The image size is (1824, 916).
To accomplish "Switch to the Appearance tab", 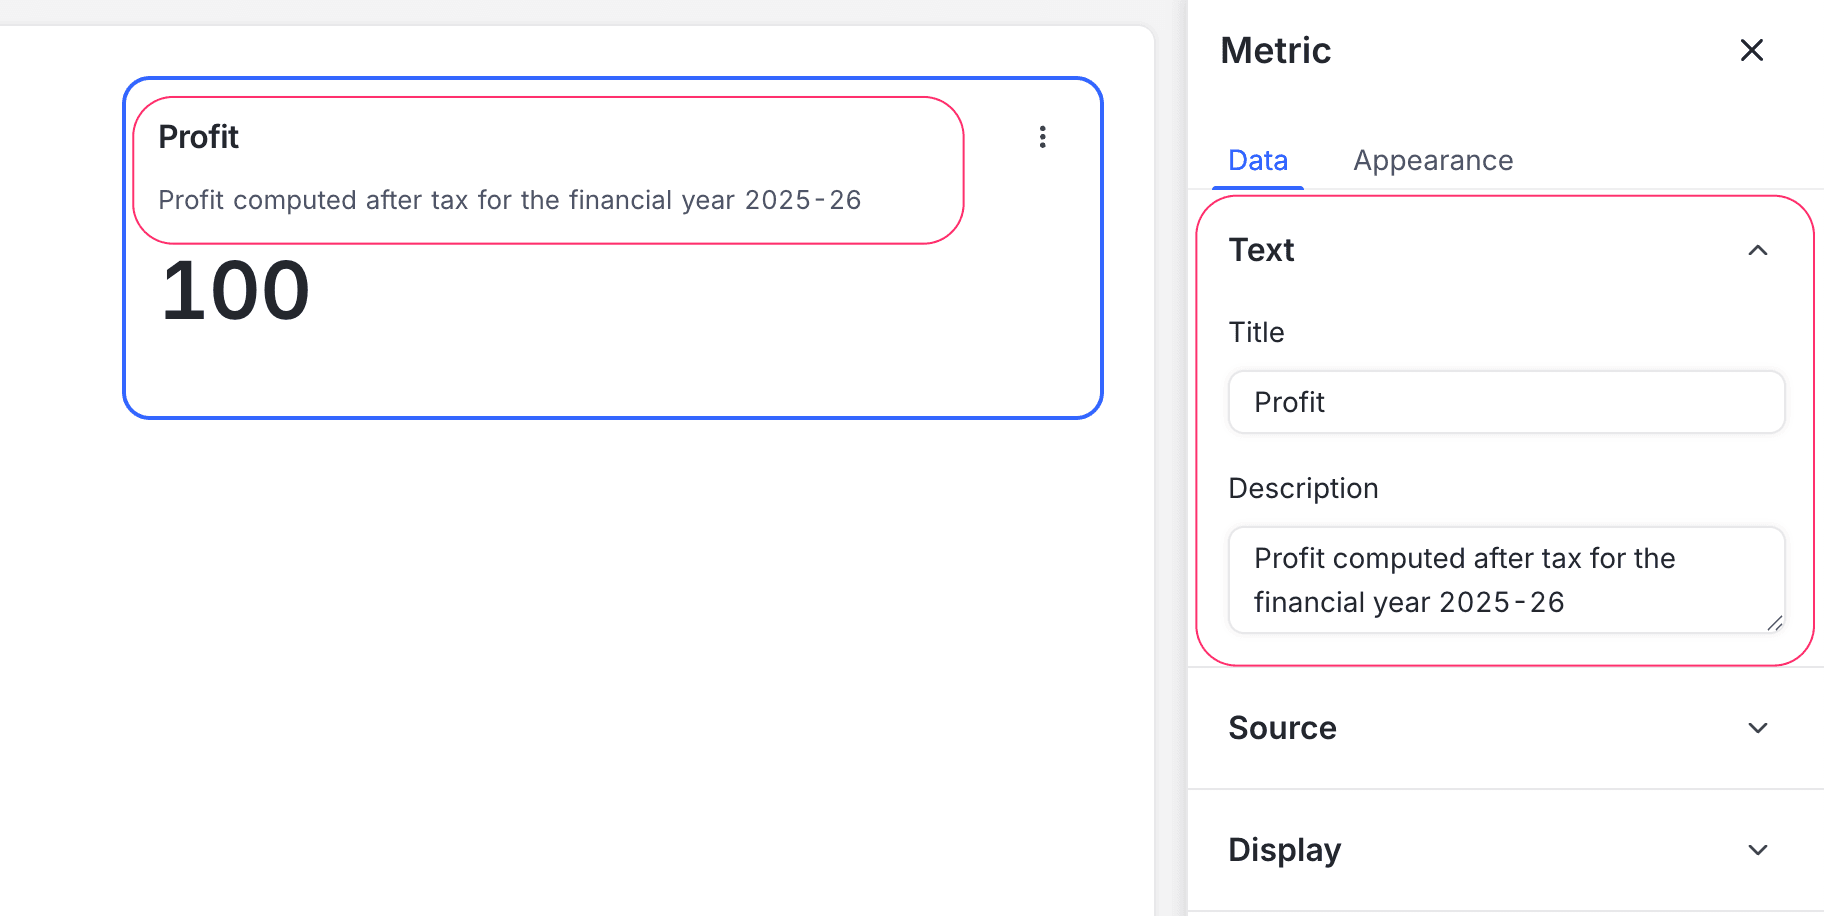I will coord(1432,161).
